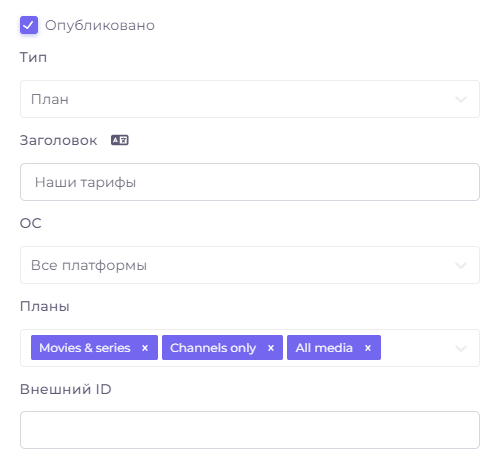Click the Опубликовано checkbox label

[x=100, y=25]
